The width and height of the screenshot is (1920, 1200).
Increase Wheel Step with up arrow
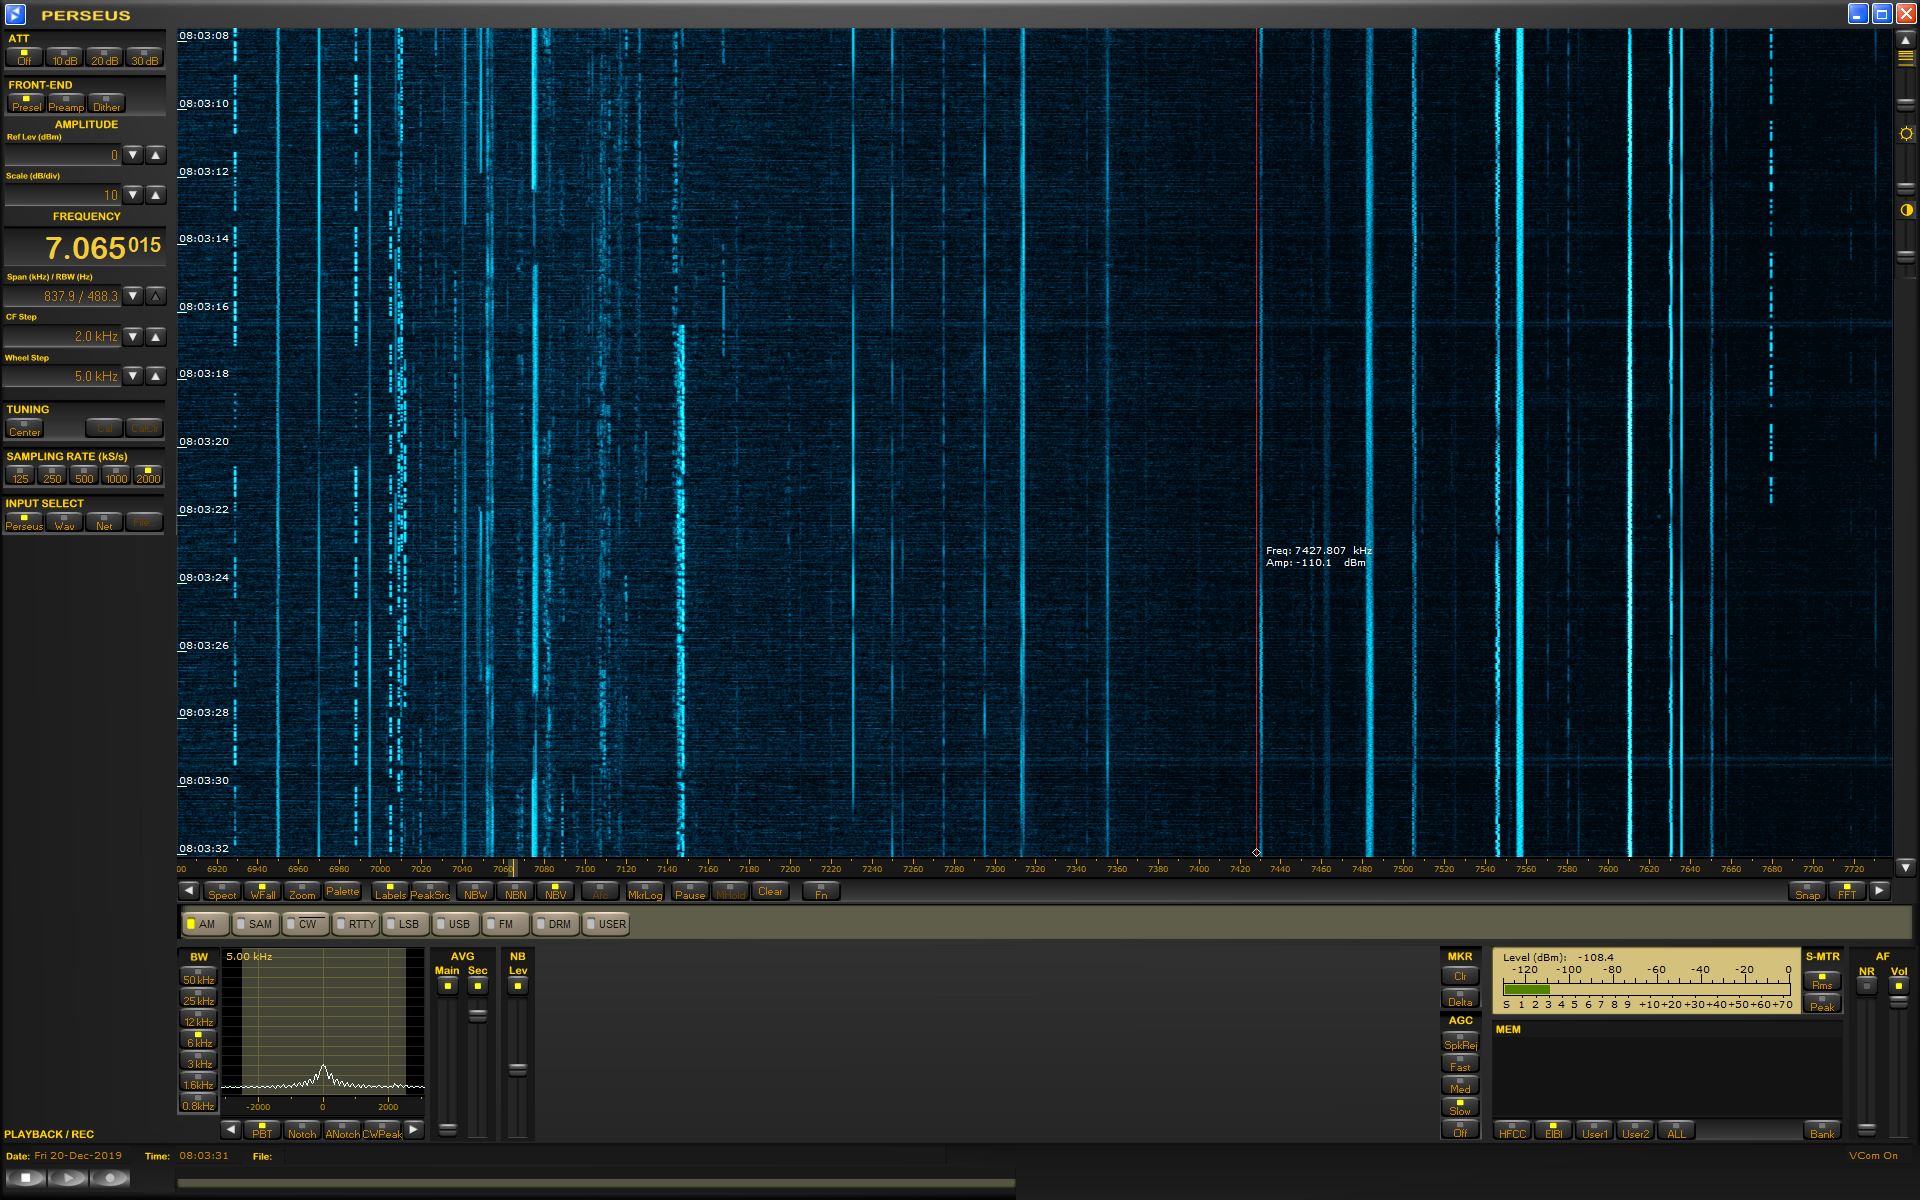(x=155, y=376)
